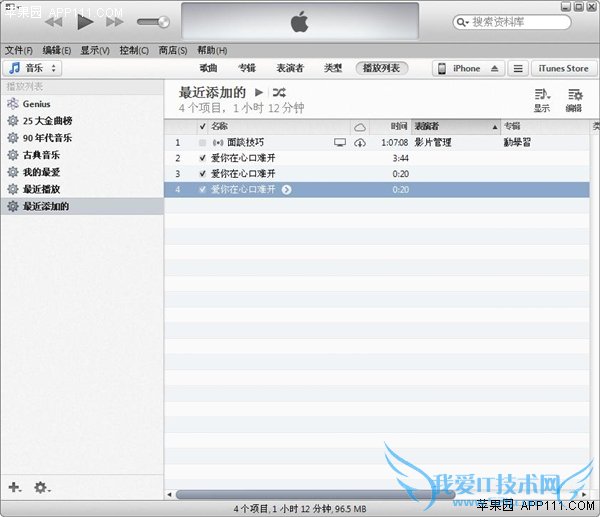Select the 古典音乐 playlist

pos(82,155)
